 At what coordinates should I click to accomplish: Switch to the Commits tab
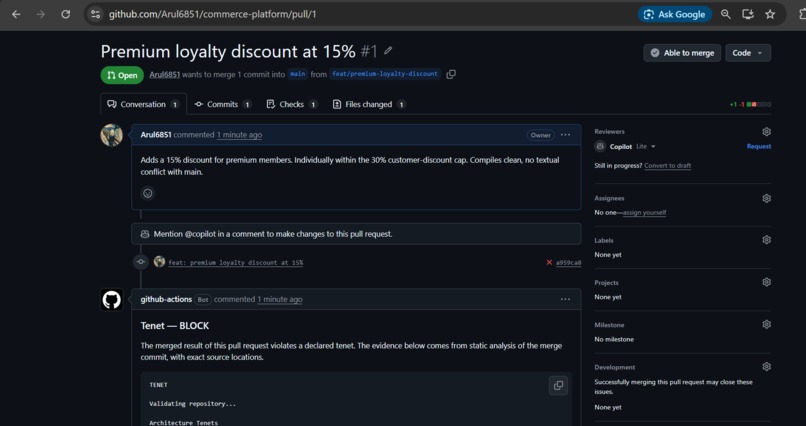click(x=223, y=104)
